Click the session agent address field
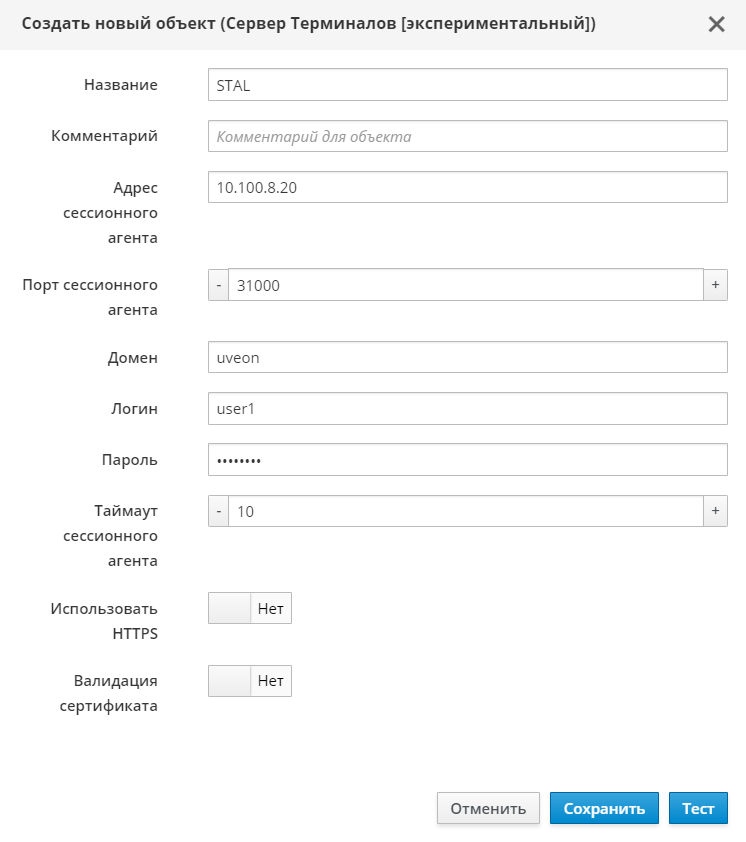Screen dimensions: 746x842 click(x=467, y=187)
